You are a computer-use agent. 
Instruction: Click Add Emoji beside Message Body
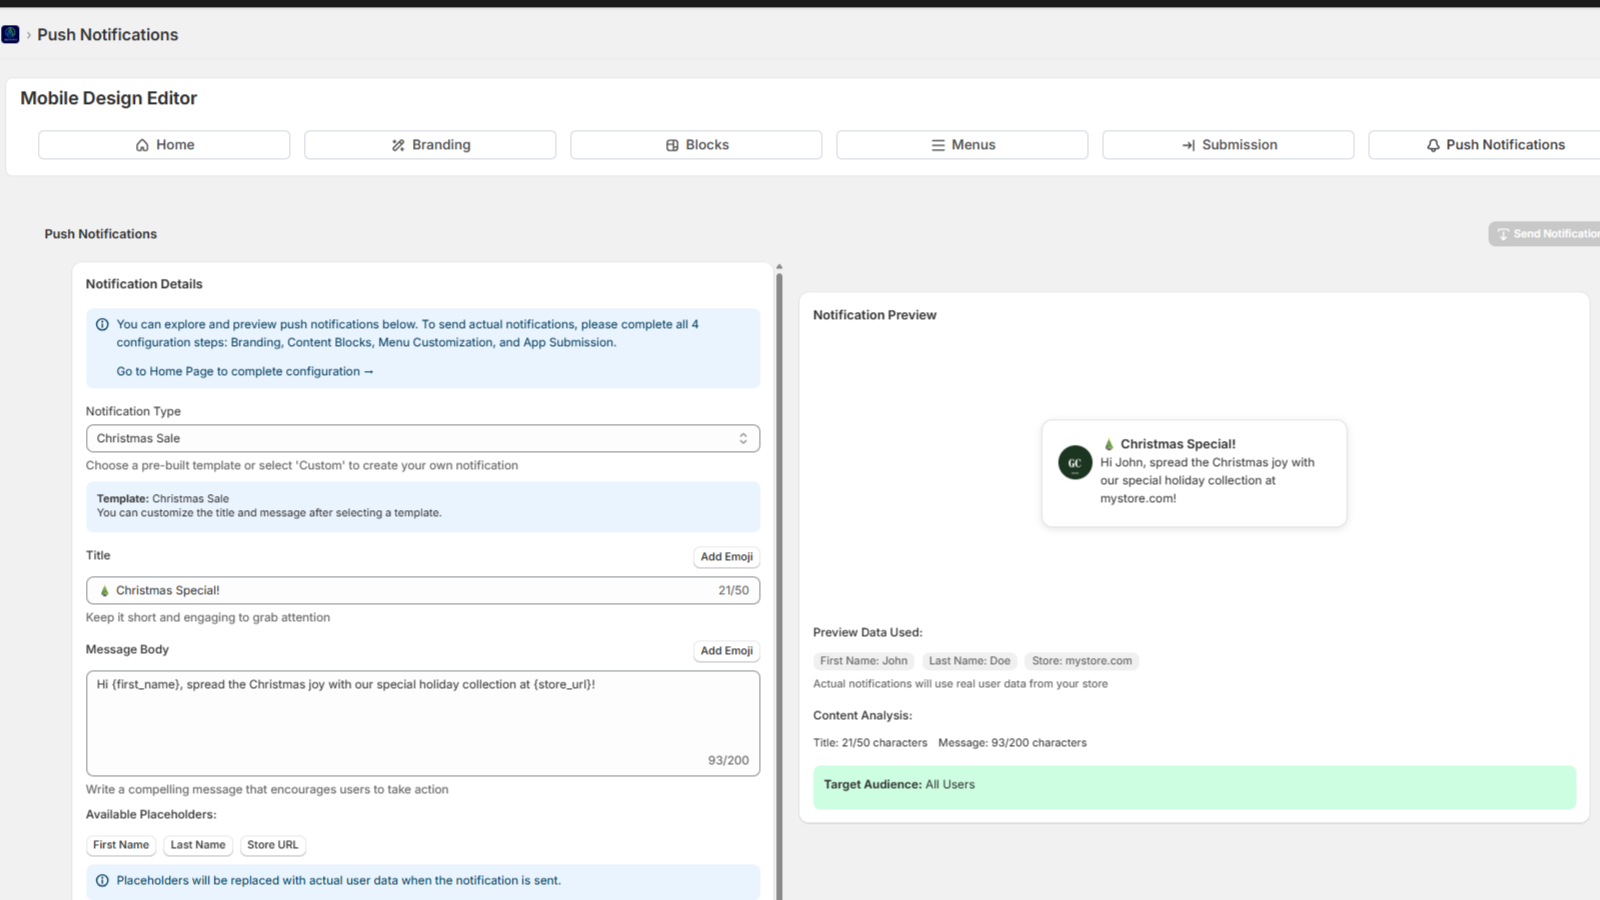coord(727,651)
